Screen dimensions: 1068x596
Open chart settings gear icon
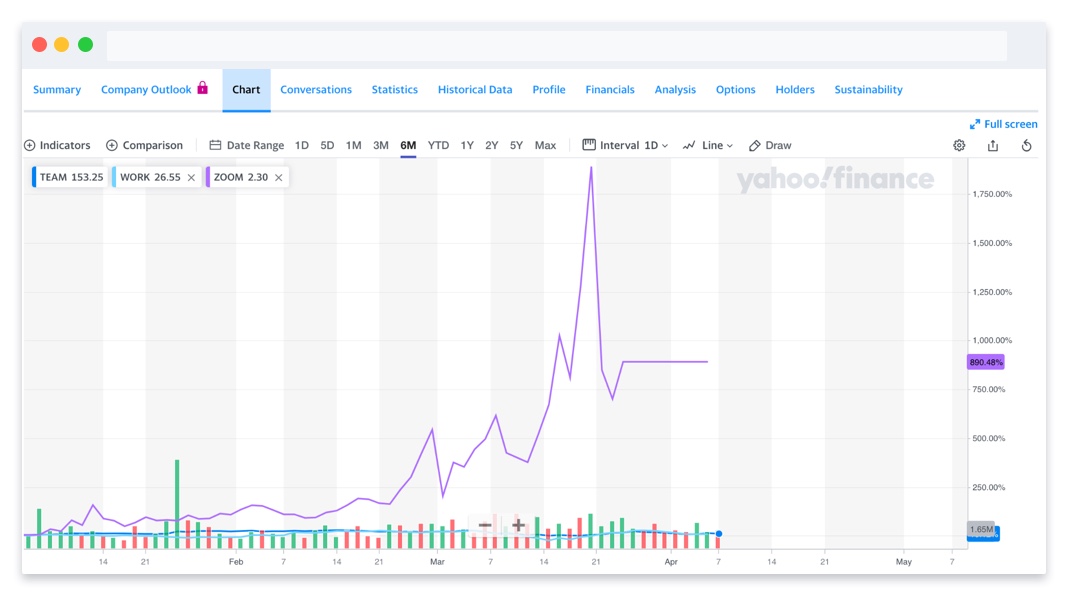[x=959, y=145]
